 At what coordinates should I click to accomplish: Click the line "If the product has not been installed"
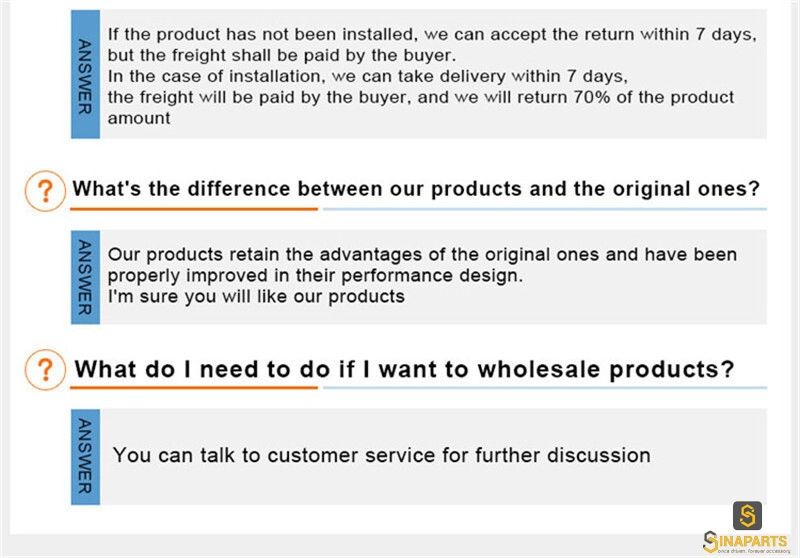pos(432,34)
